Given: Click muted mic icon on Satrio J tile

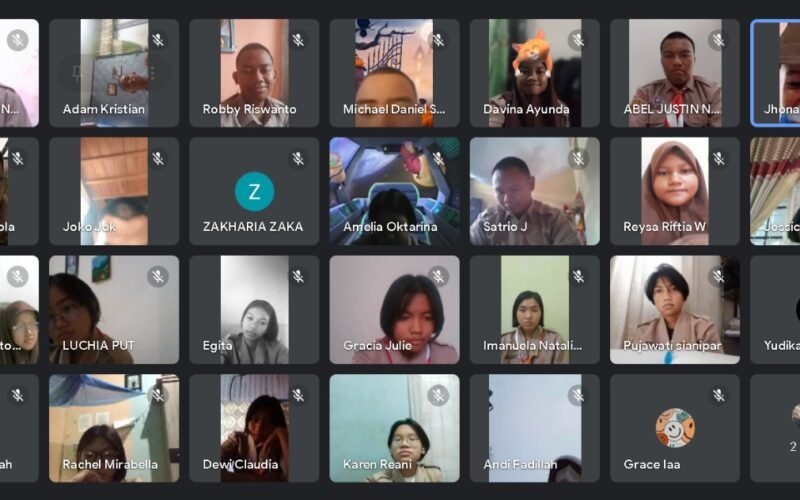Looking at the screenshot, I should click(579, 158).
